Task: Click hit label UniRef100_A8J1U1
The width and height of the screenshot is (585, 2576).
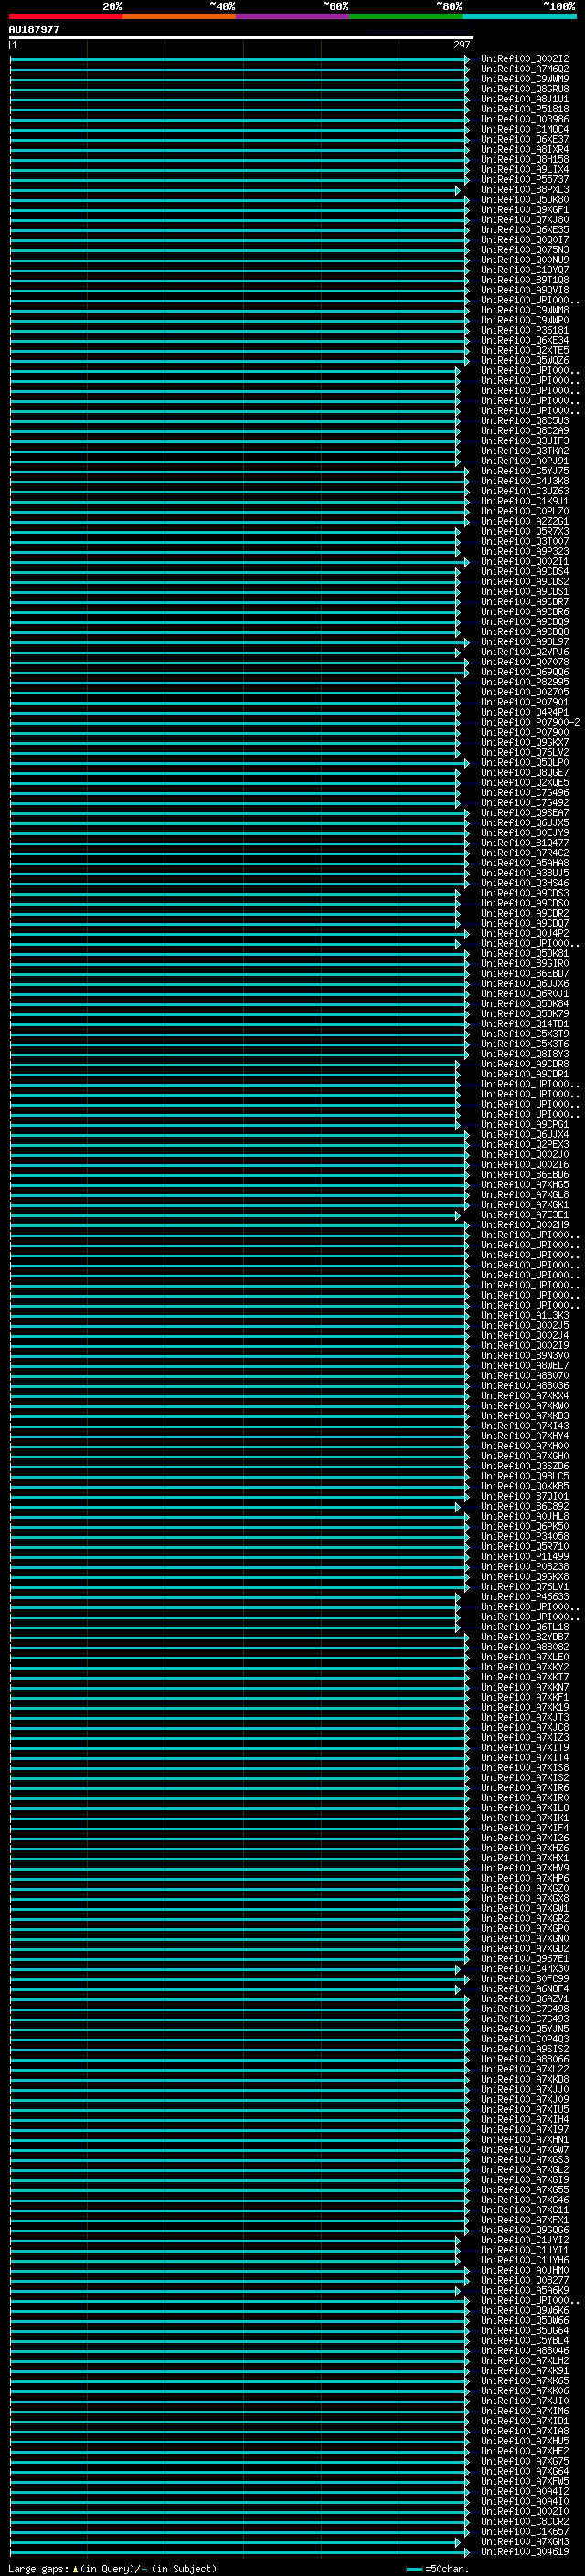Action: 524,99
